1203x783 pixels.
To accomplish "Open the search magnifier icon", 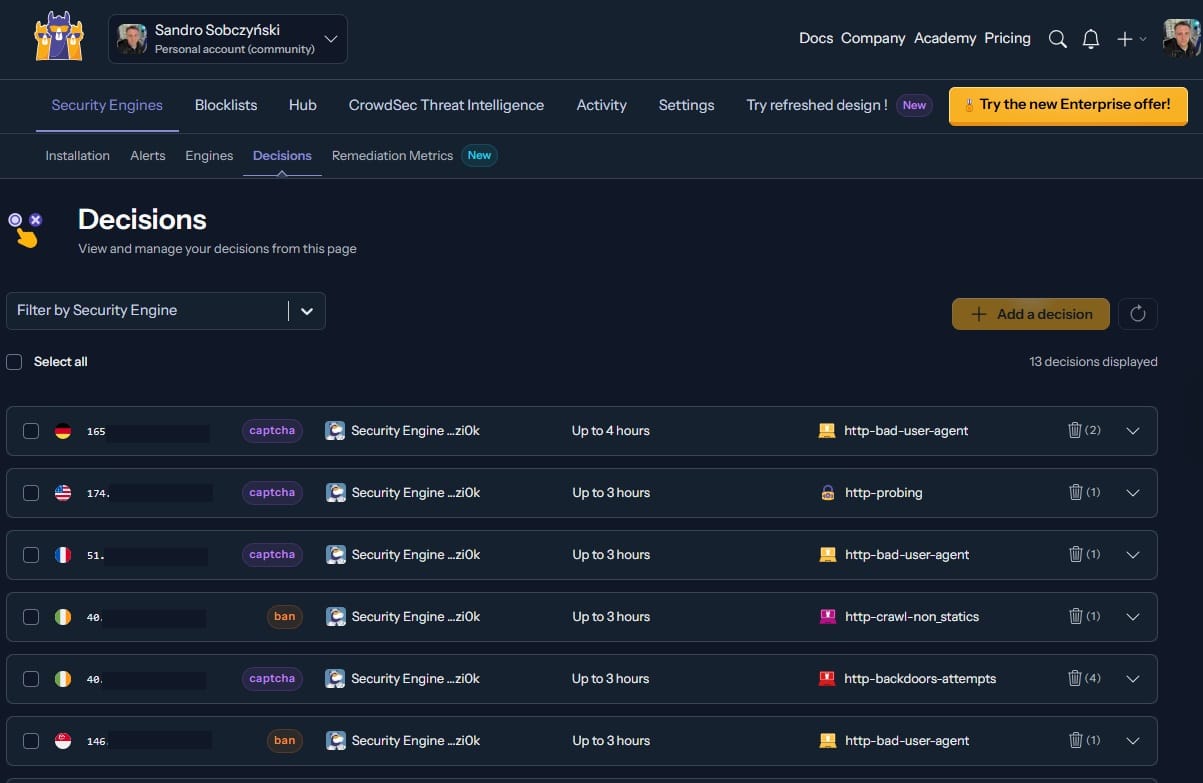I will coord(1057,39).
